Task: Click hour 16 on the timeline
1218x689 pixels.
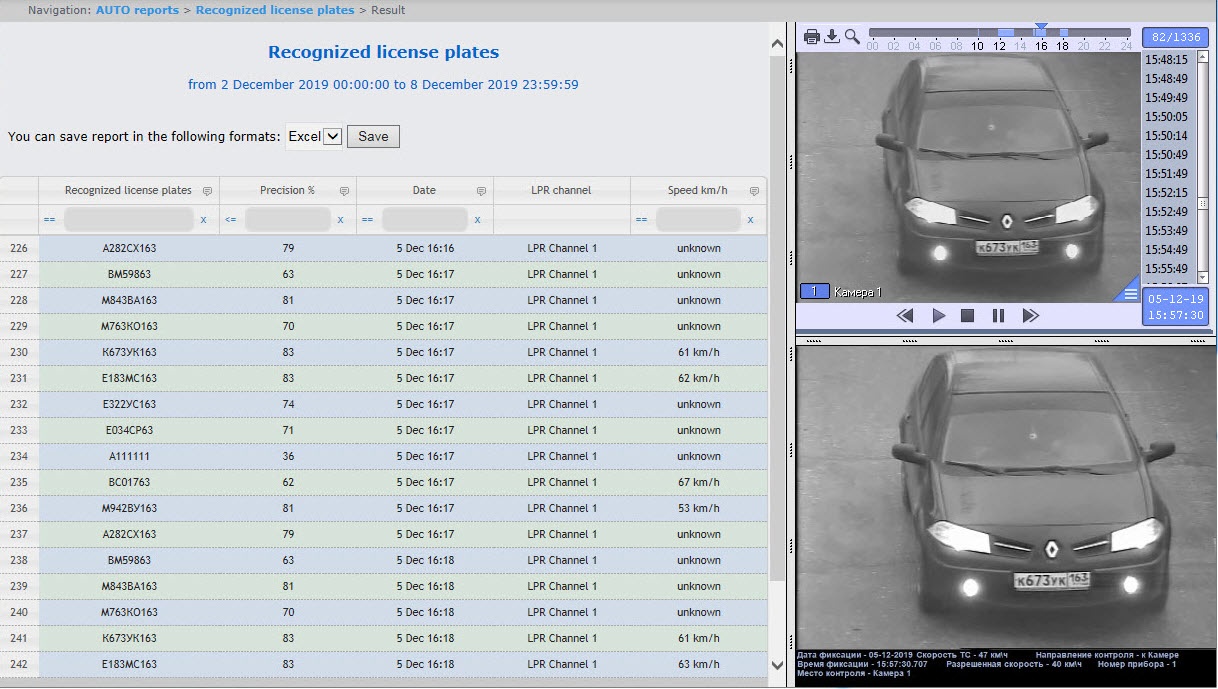Action: [1041, 46]
